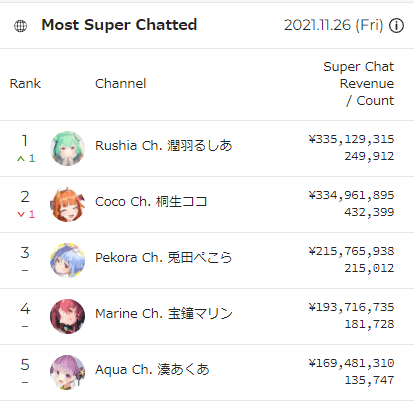Click the Rank column header
The image size is (414, 406).
point(25,84)
